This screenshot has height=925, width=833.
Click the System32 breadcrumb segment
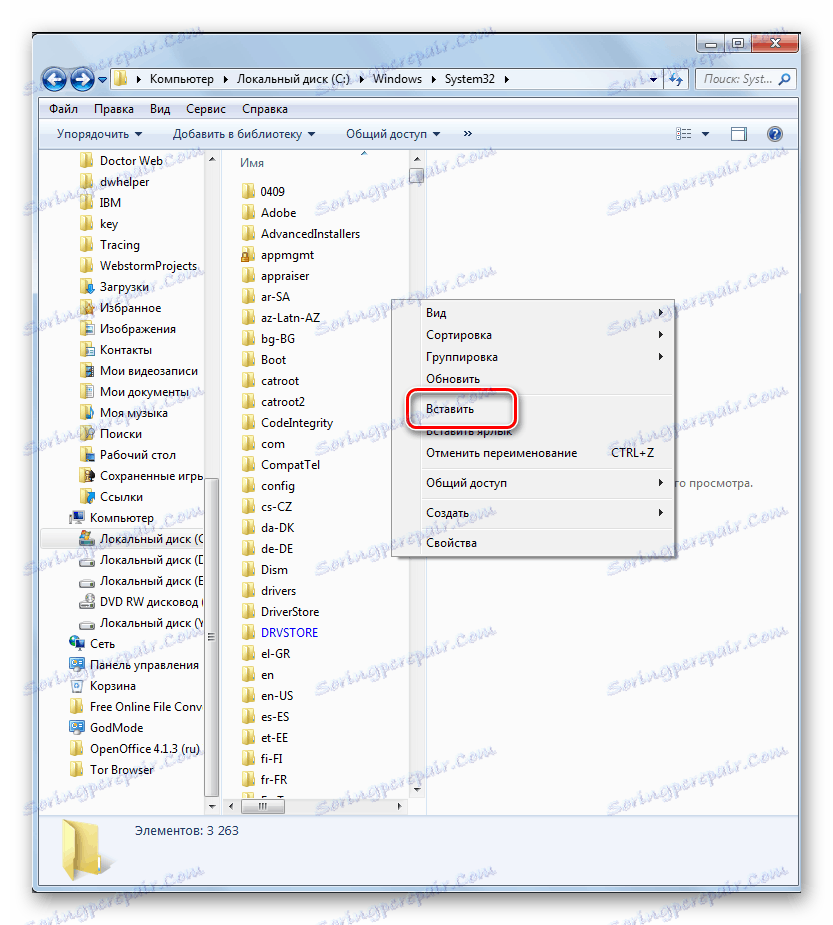point(470,79)
